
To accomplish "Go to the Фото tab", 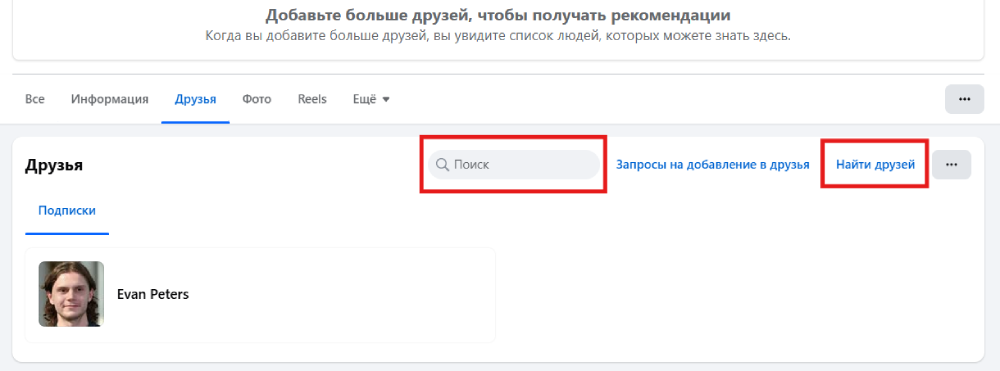I will pyautogui.click(x=256, y=99).
